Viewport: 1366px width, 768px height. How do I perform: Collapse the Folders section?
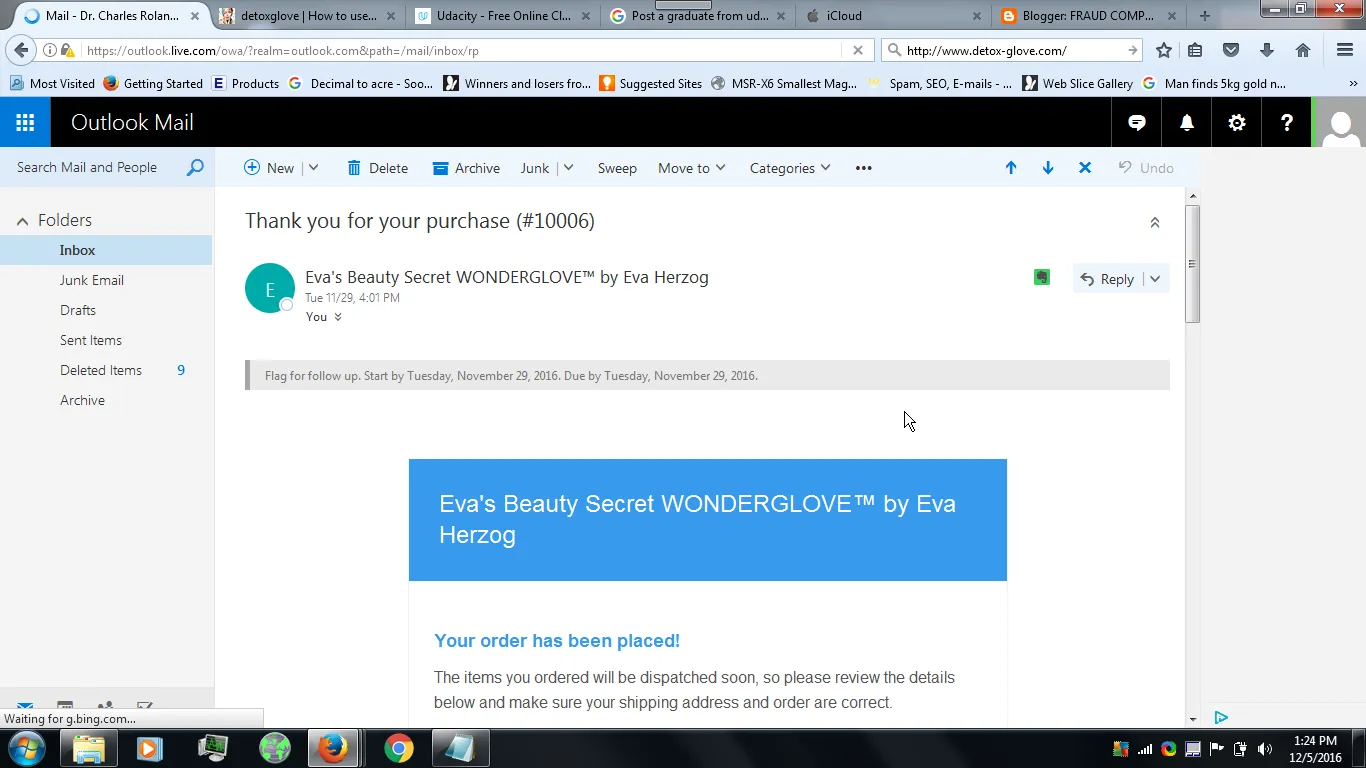pos(22,220)
